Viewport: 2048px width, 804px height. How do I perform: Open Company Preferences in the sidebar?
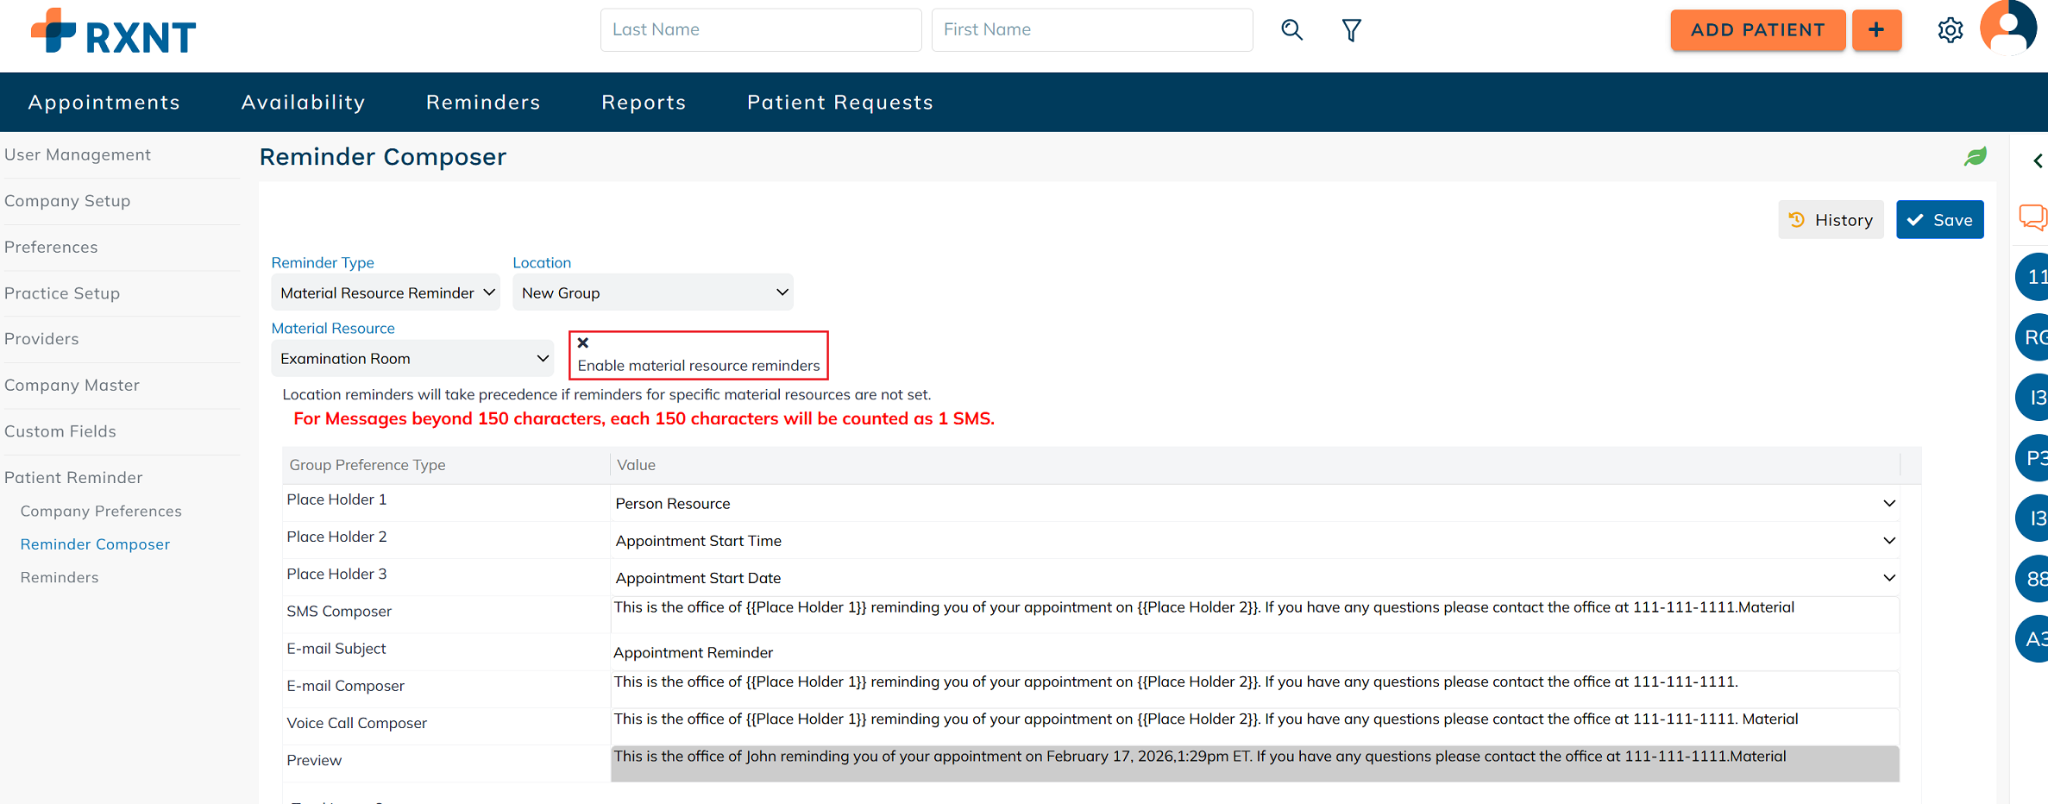[x=101, y=511]
